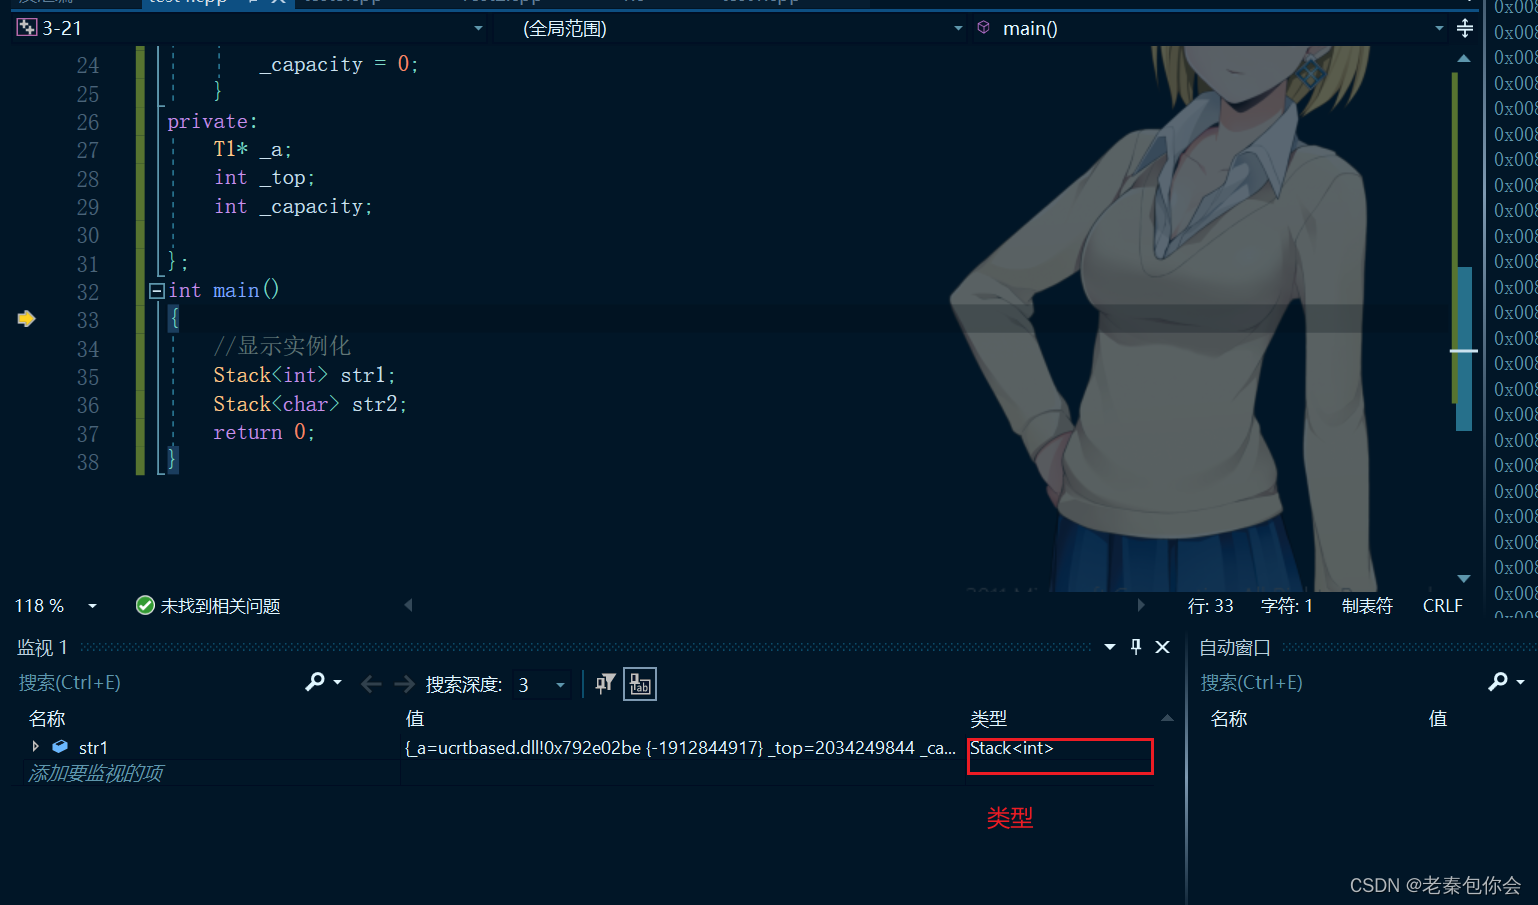This screenshot has height=905, width=1538.
Task: Click code line Stack<char> str2;
Action: (310, 405)
